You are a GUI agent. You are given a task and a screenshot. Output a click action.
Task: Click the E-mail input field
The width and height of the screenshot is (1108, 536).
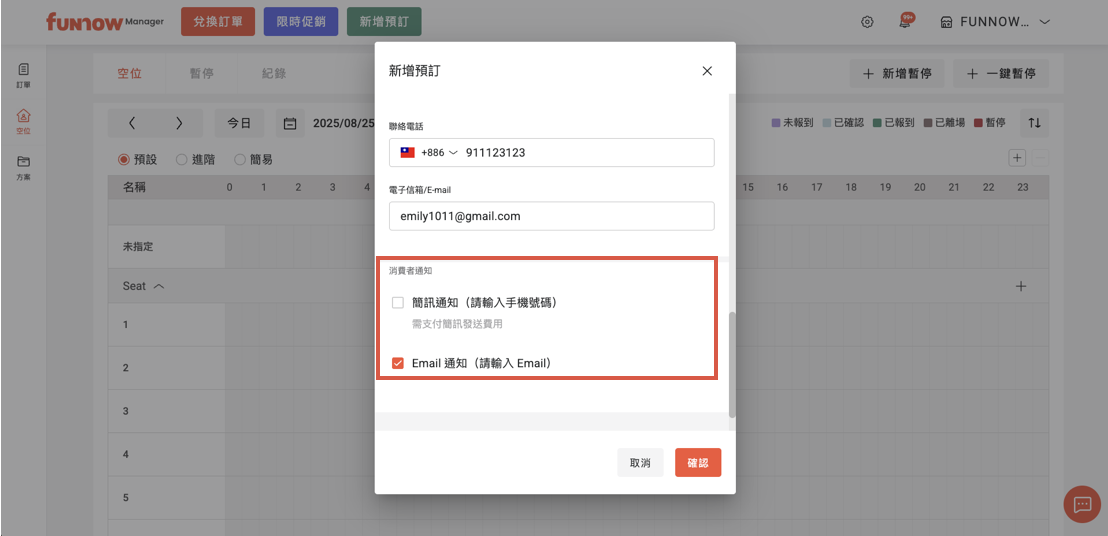point(552,216)
